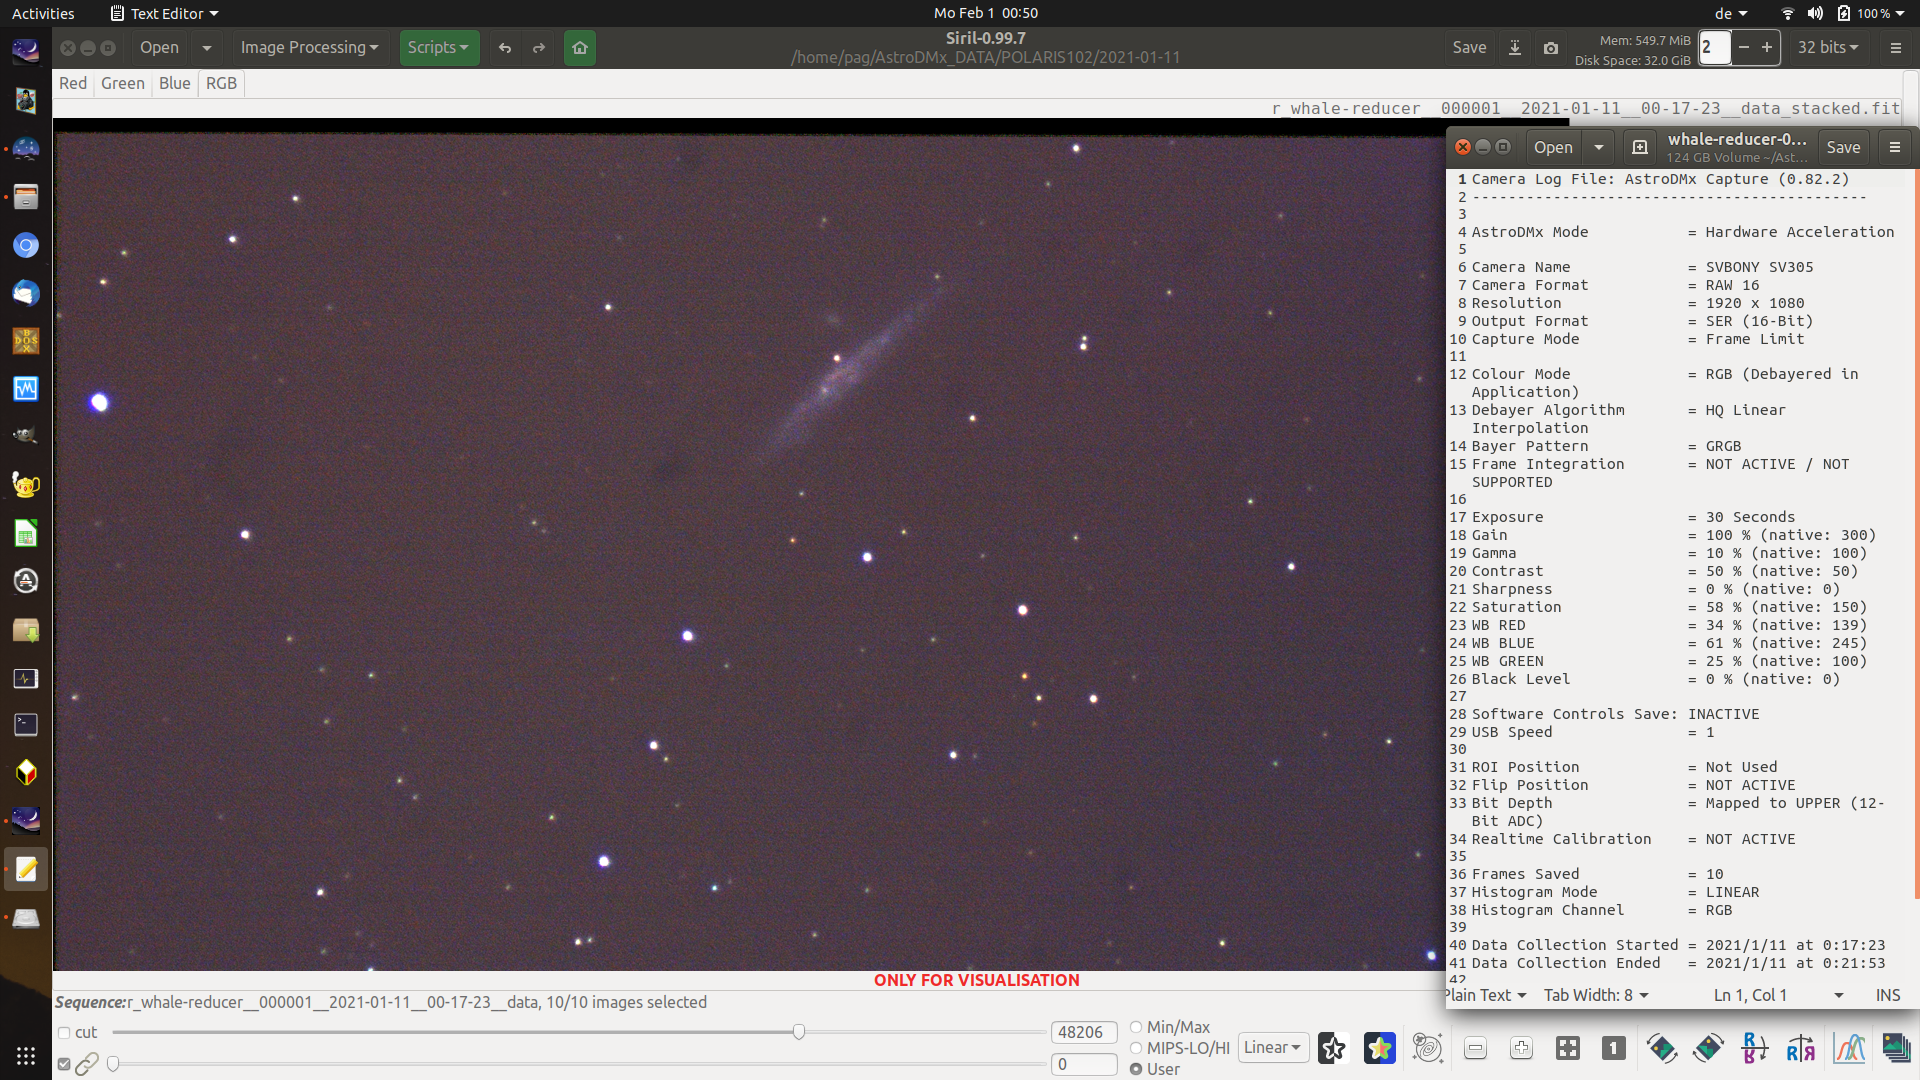The image size is (1920, 1080).
Task: Open LibreOffice Calc from the dock
Action: coord(26,533)
